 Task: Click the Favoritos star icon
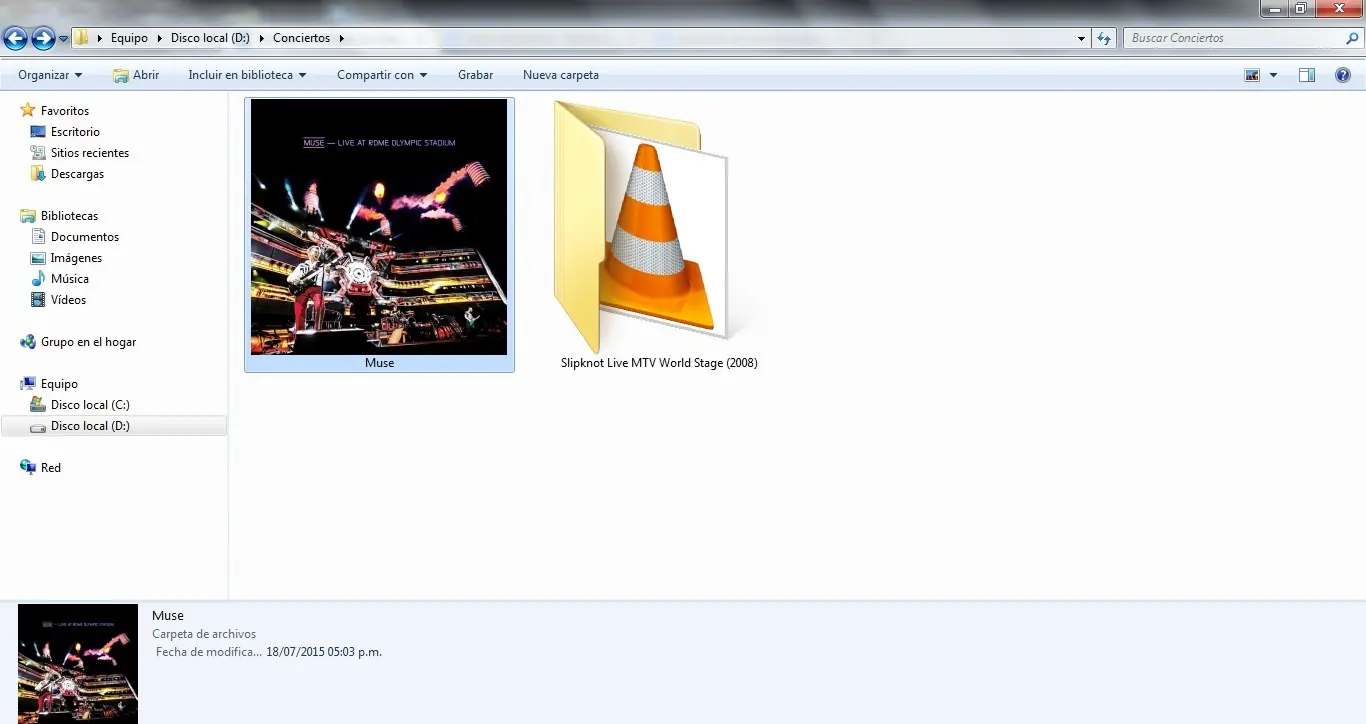pos(28,110)
